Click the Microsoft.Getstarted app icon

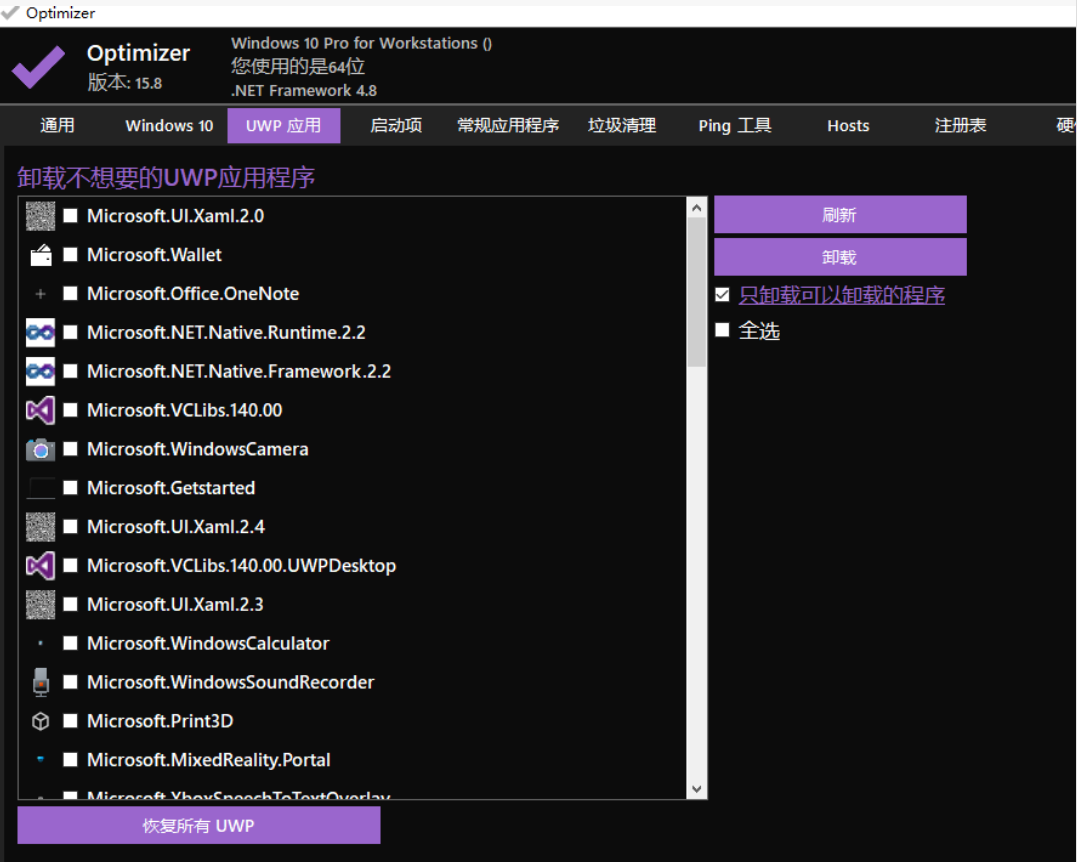pyautogui.click(x=41, y=488)
